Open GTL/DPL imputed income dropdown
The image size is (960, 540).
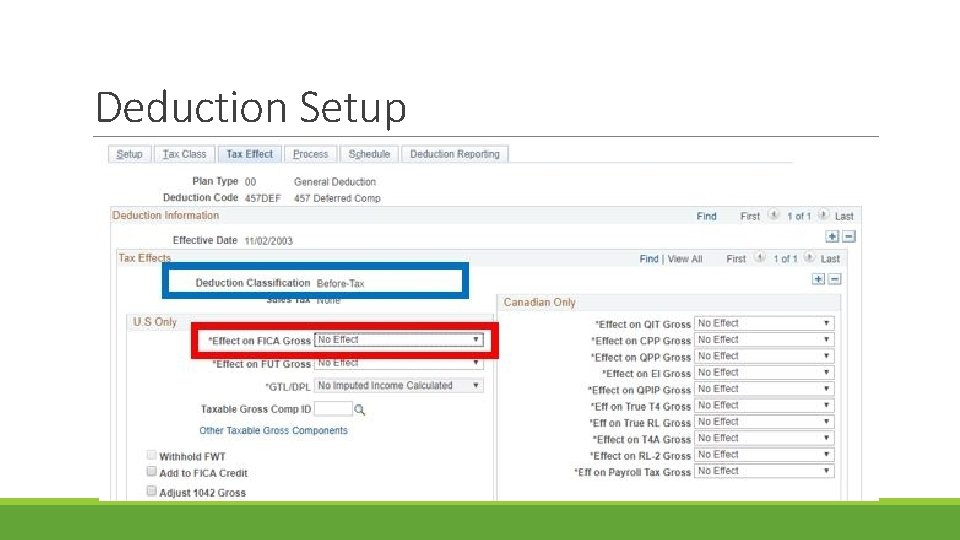pos(399,386)
